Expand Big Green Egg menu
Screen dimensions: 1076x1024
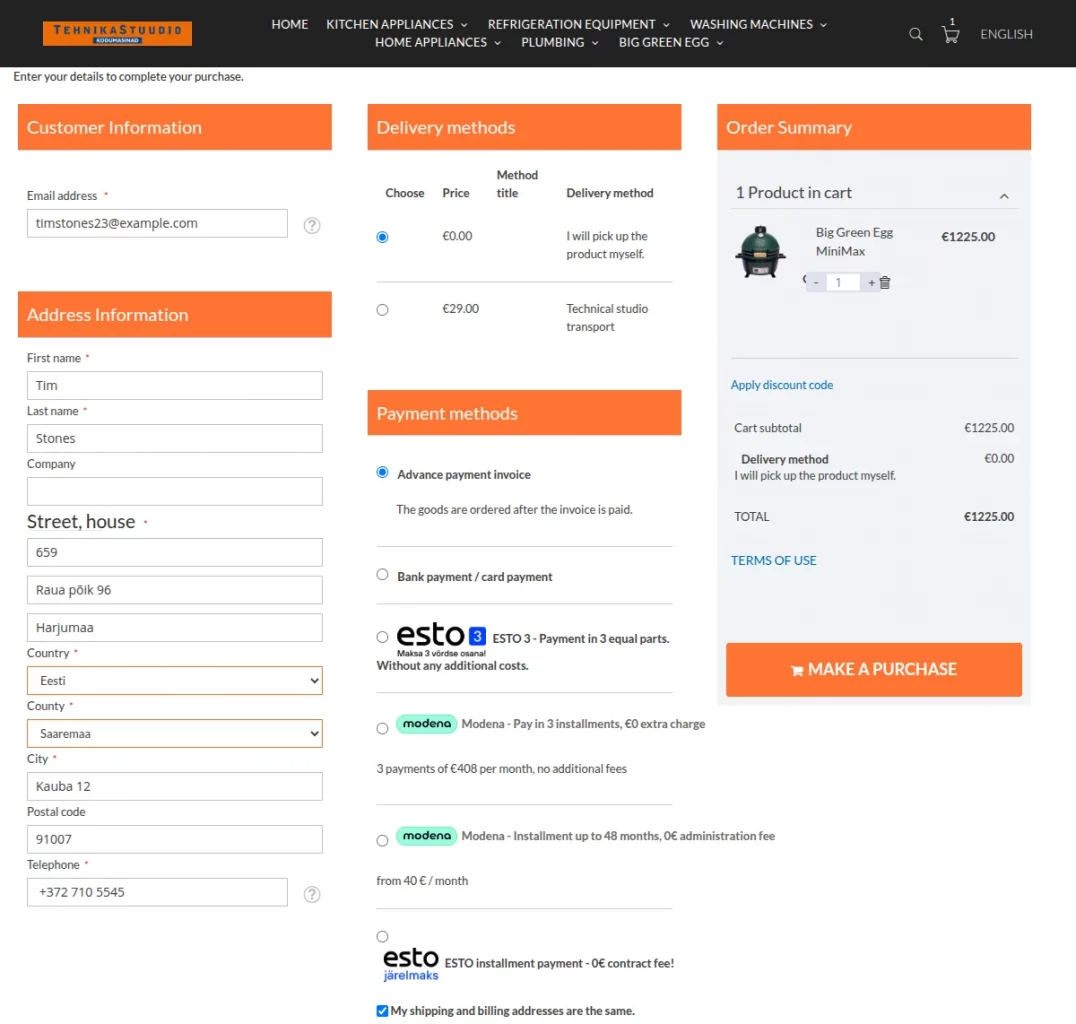[x=670, y=43]
